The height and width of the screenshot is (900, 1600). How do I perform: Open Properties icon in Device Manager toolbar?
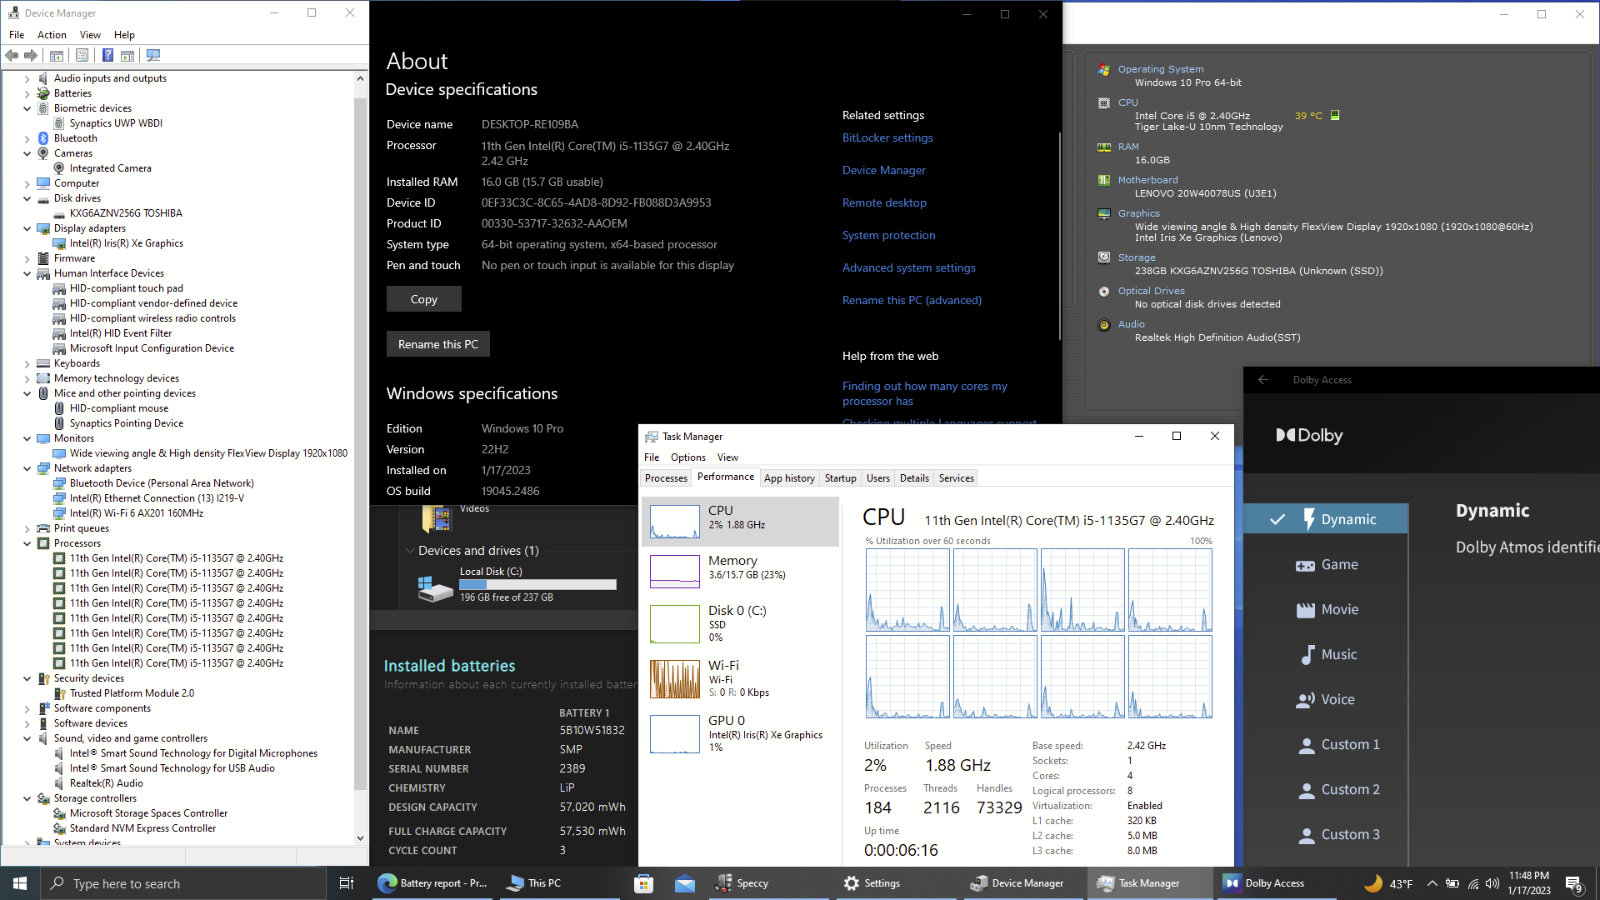coord(82,55)
